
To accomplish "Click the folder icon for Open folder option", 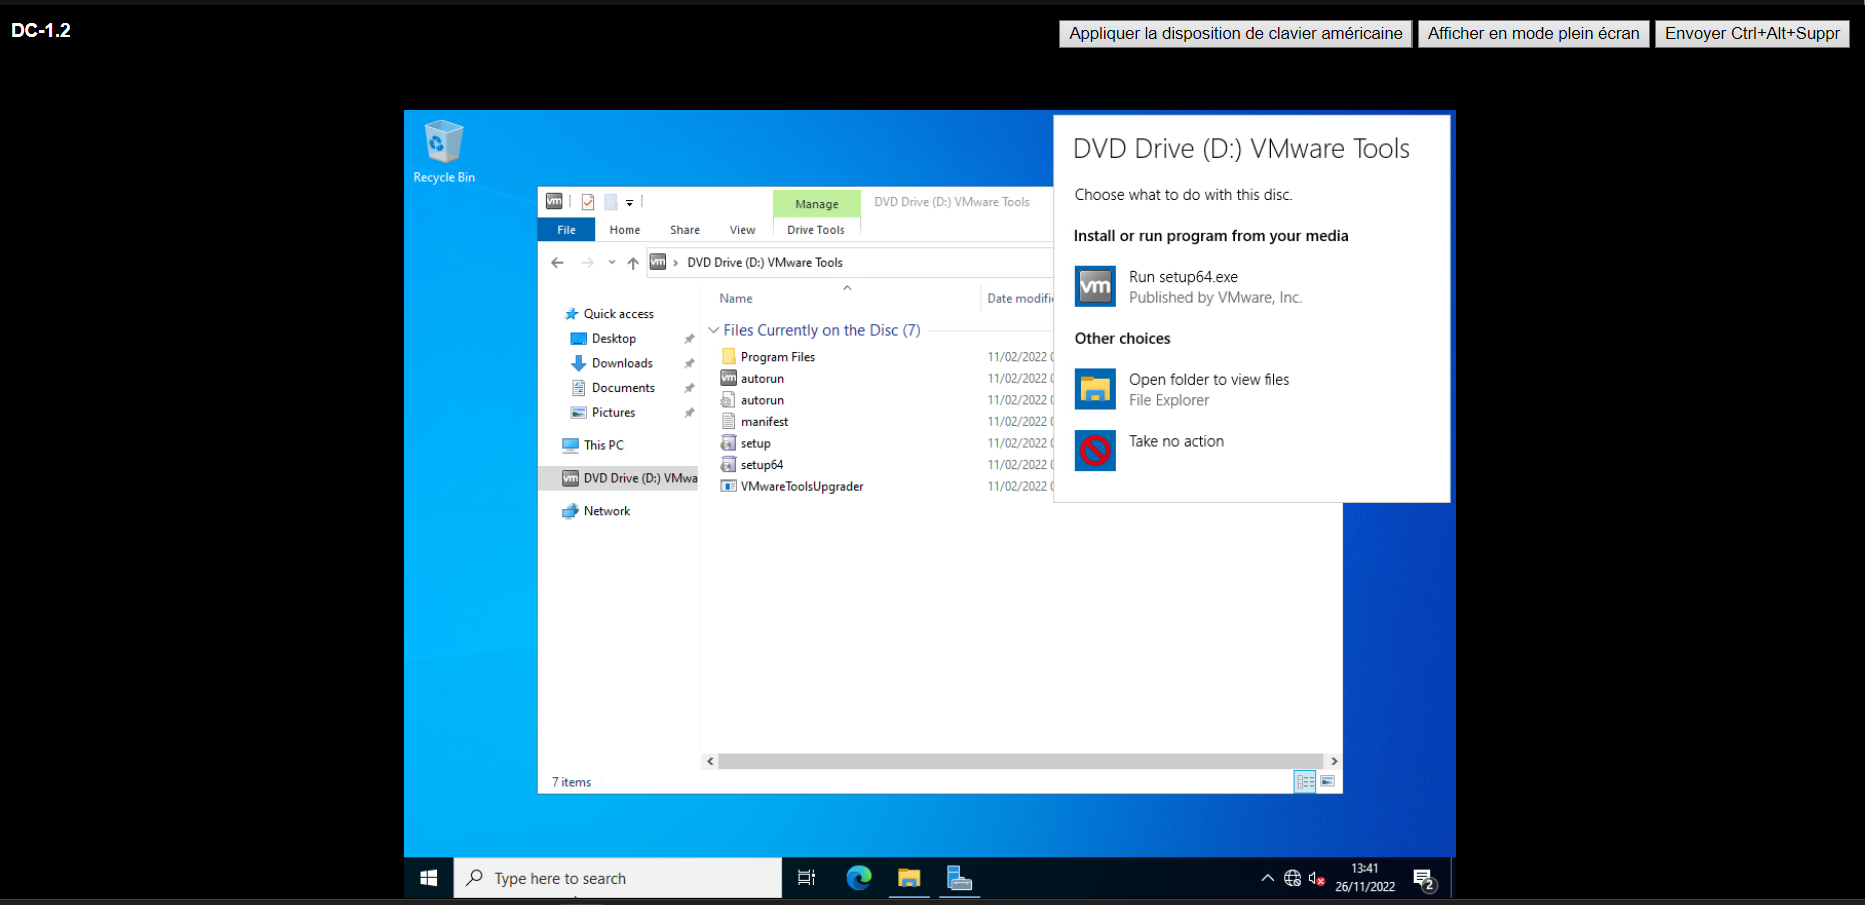I will [x=1095, y=389].
